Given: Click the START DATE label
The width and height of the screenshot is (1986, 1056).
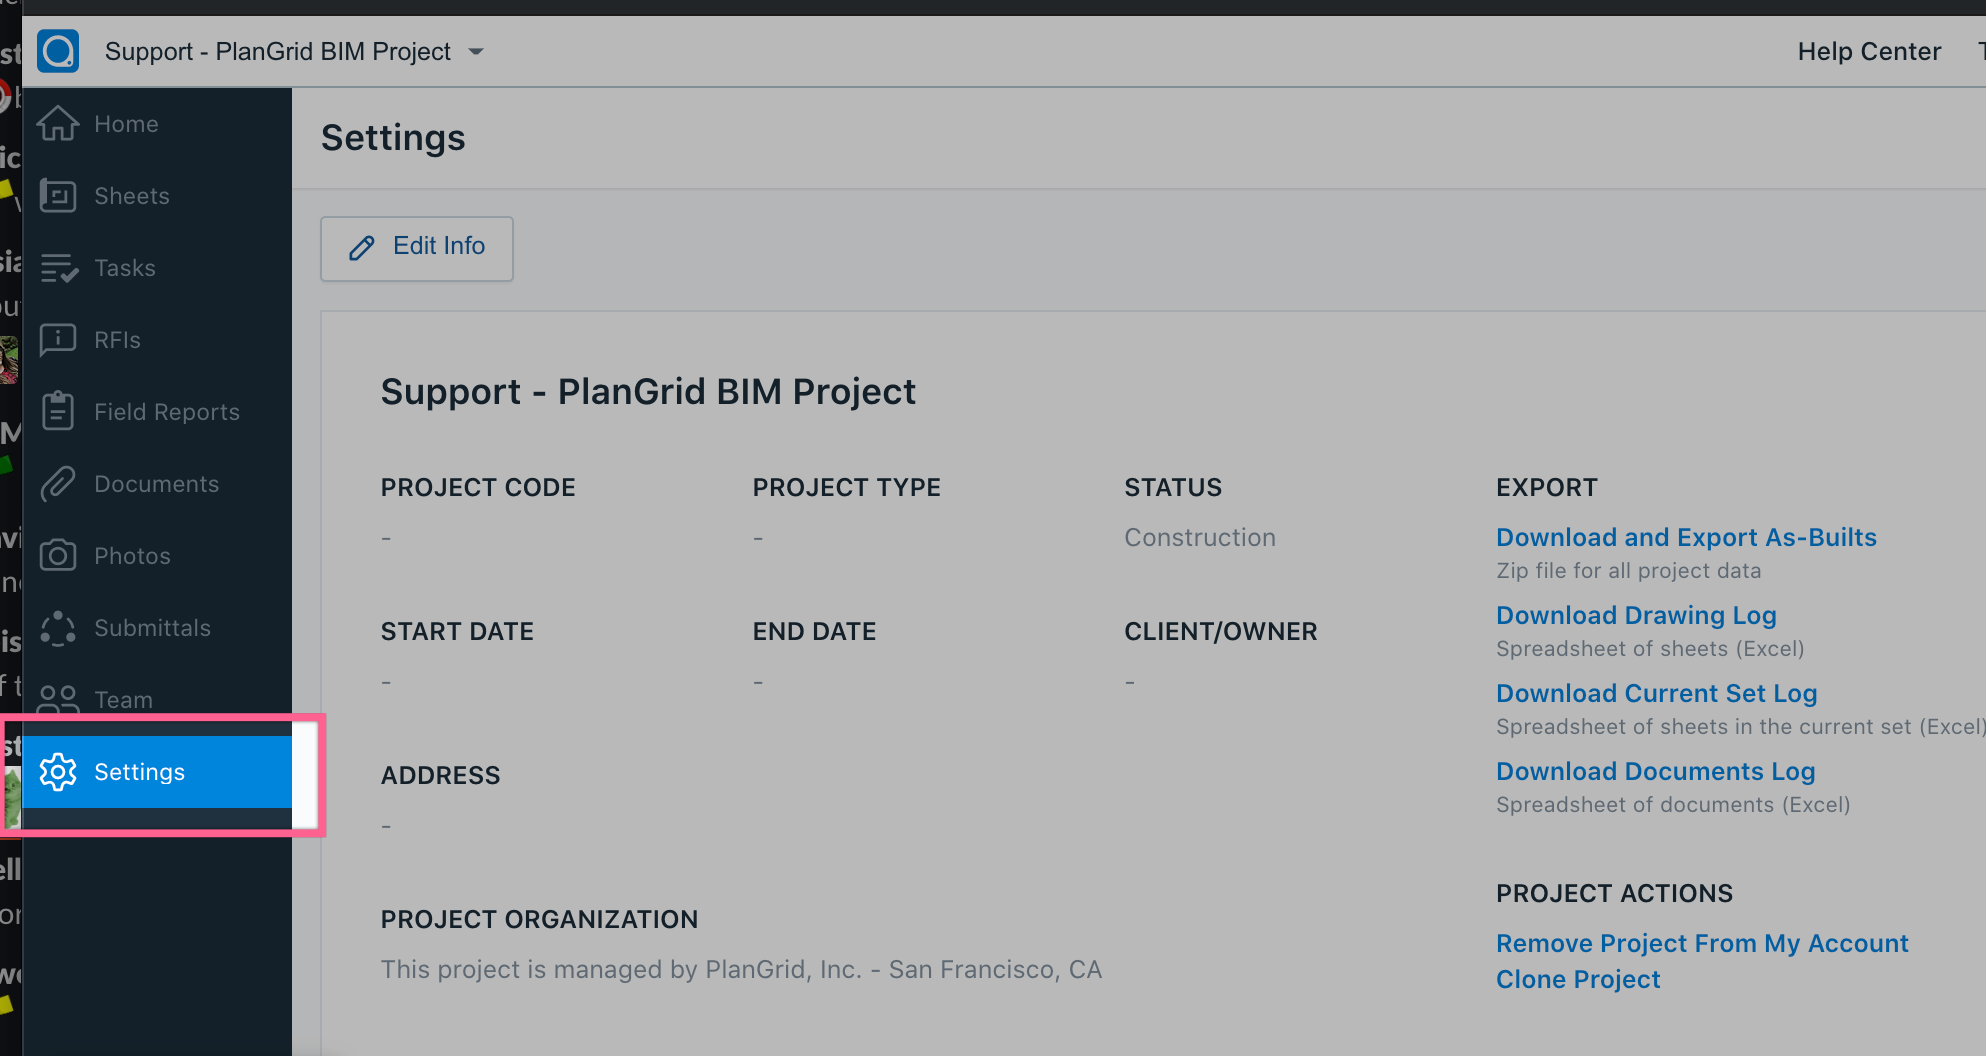Looking at the screenshot, I should 457,631.
